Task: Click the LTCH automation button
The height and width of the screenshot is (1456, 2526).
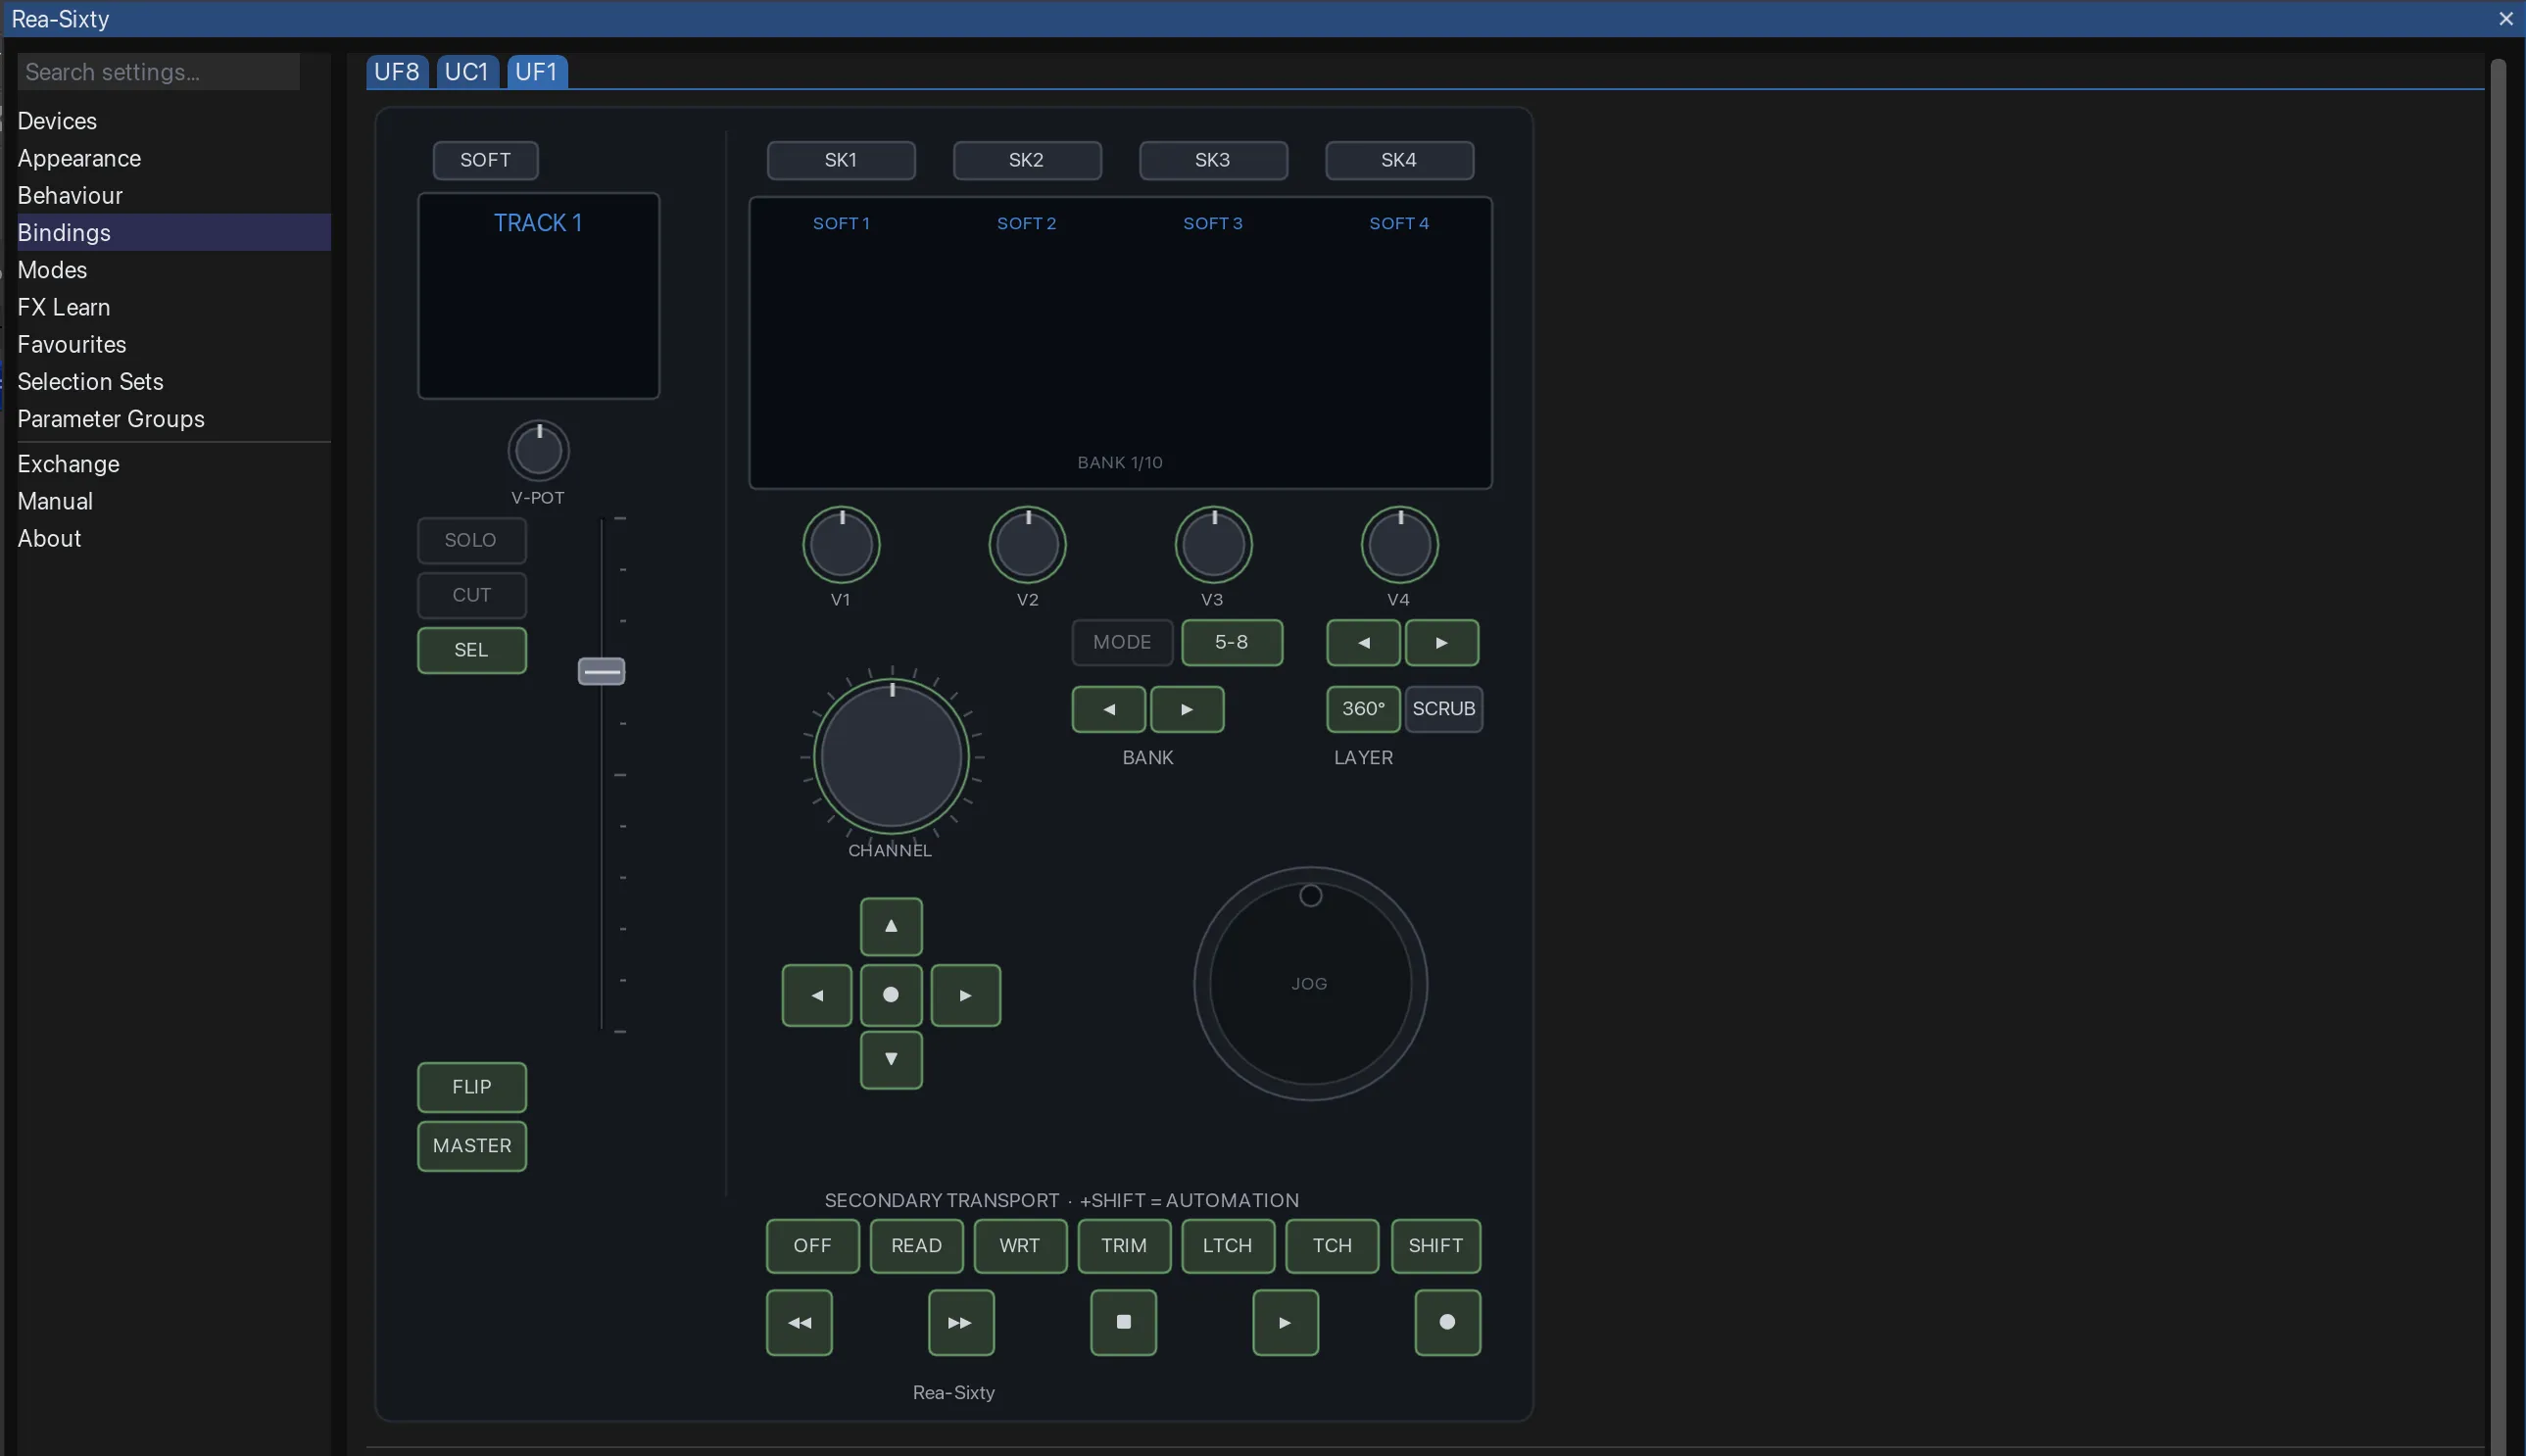Action: pos(1228,1246)
